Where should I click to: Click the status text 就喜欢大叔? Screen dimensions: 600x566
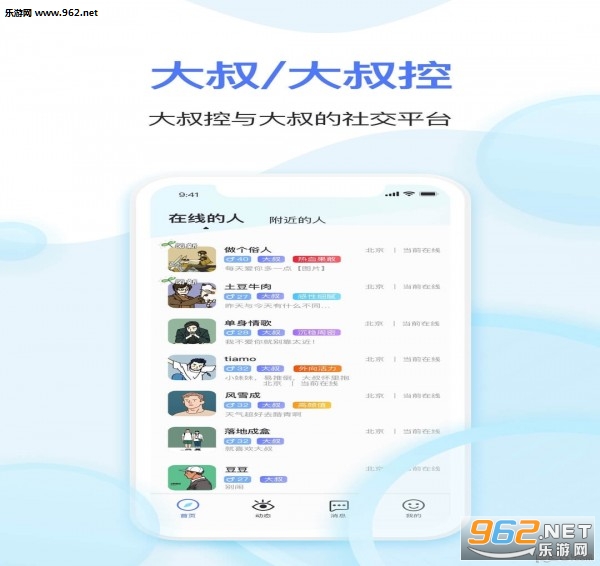point(248,449)
